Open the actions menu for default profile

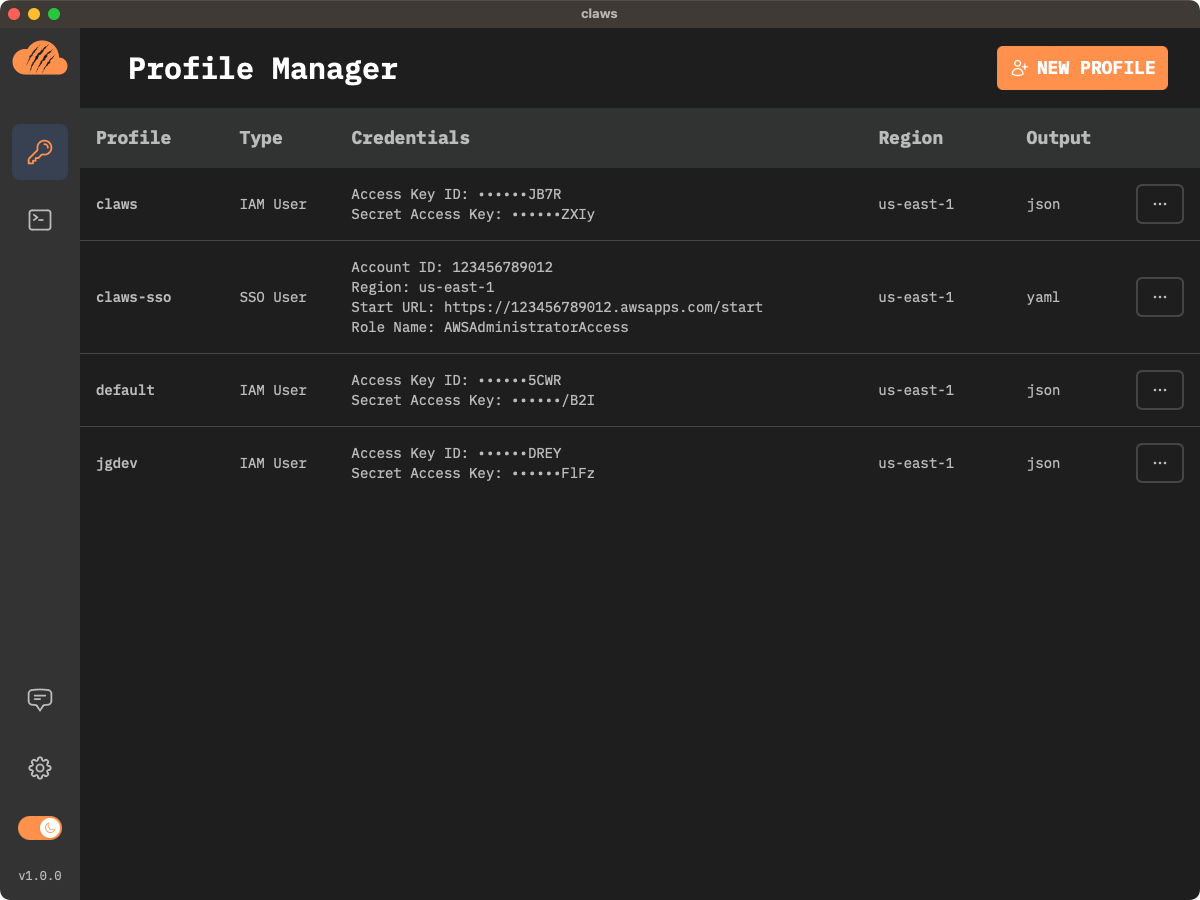(1160, 390)
